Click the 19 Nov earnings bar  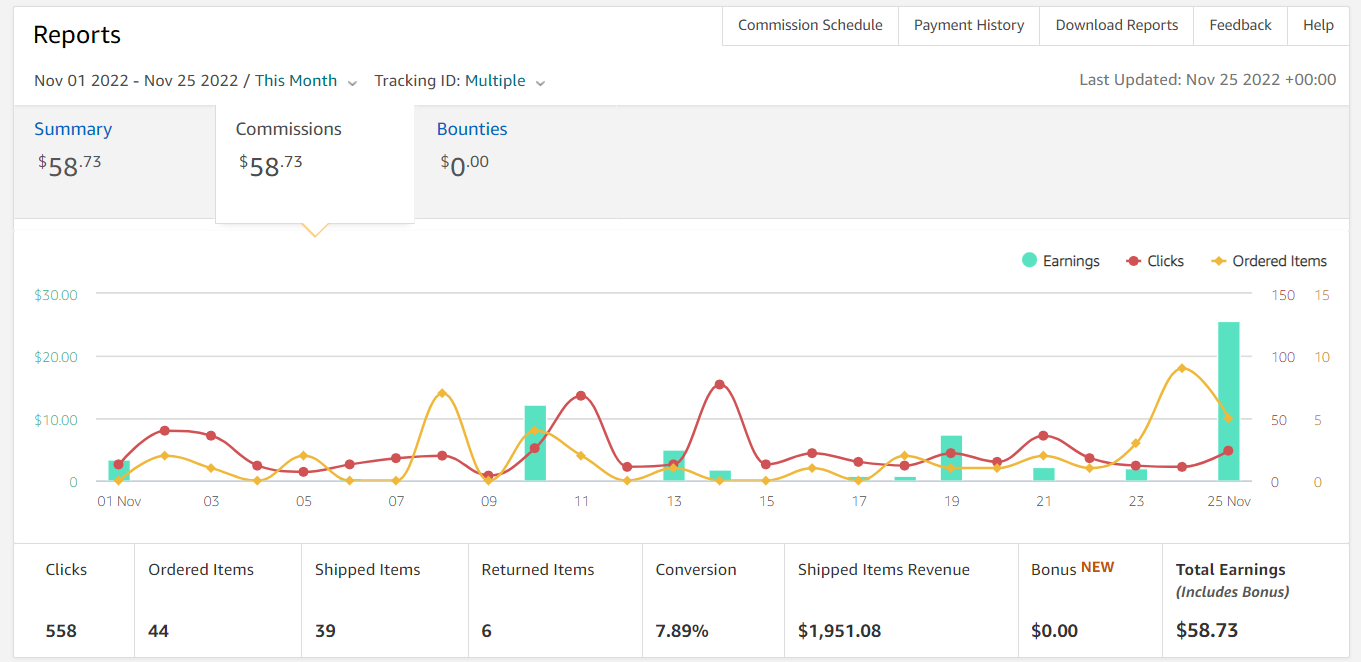[951, 458]
